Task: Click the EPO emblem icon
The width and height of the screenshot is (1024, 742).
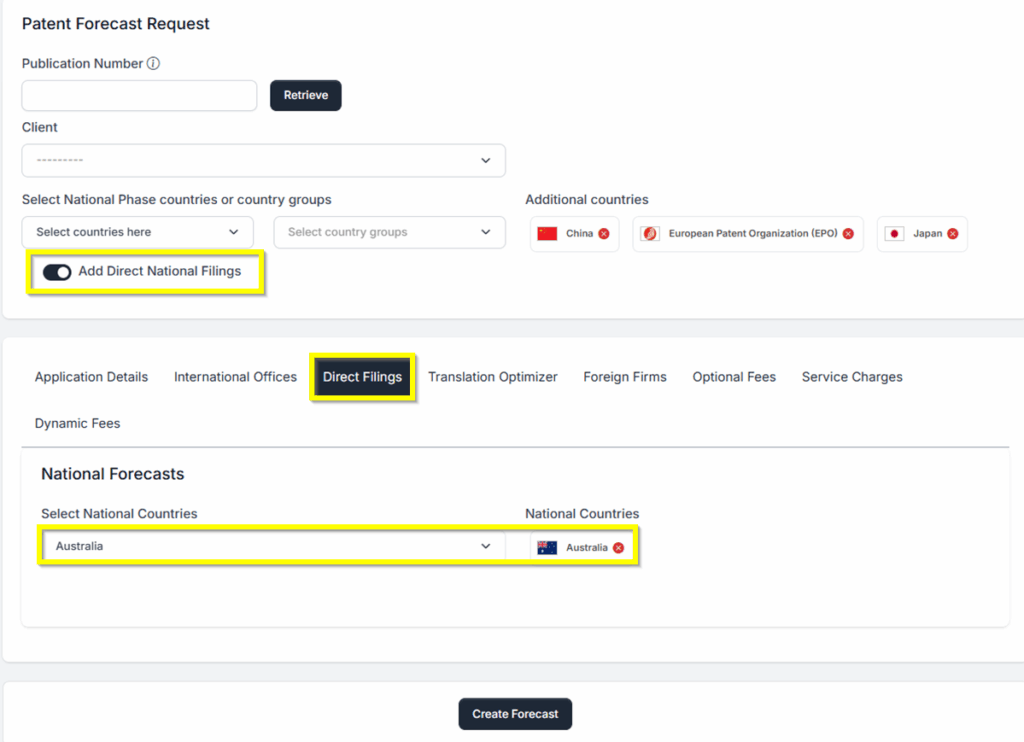Action: (x=649, y=233)
